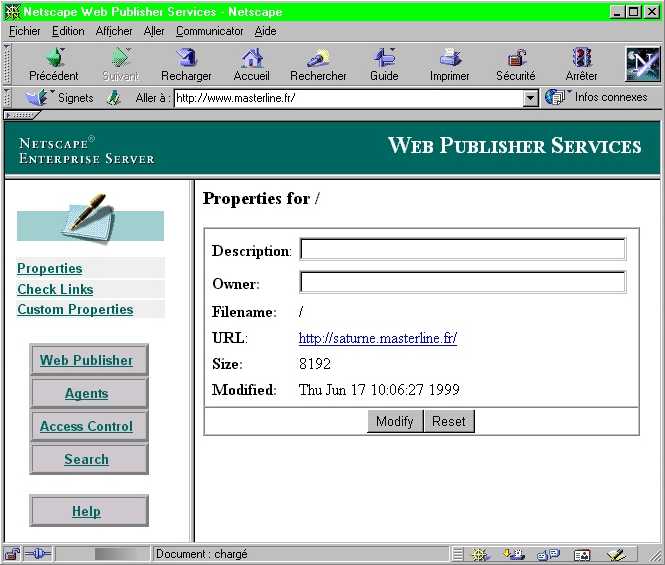Open the Guide toolbar button
This screenshot has height=565, width=665.
384,64
